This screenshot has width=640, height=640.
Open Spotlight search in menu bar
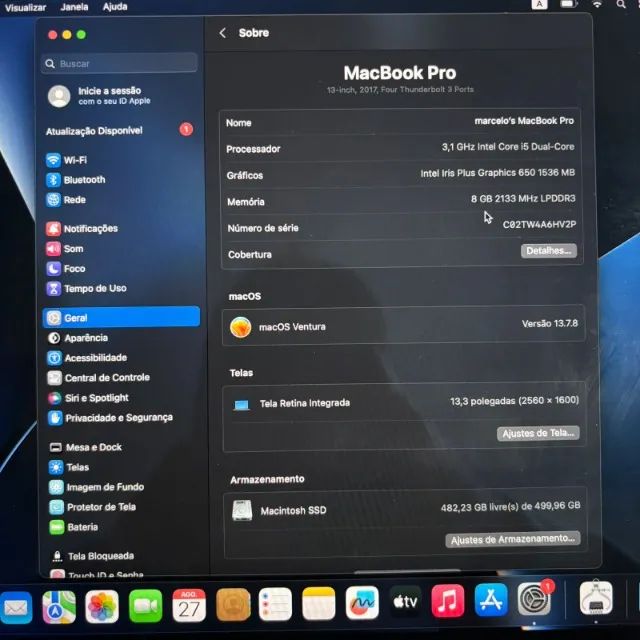point(621,4)
